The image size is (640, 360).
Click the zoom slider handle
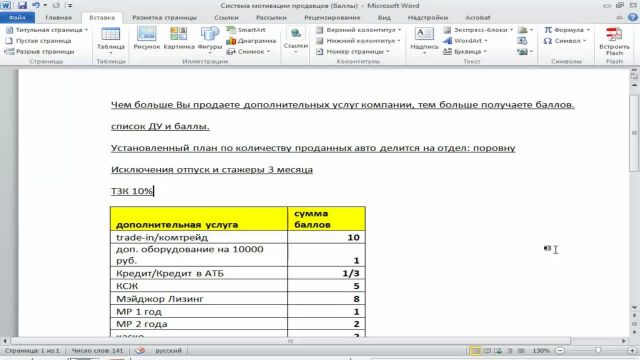(598, 351)
